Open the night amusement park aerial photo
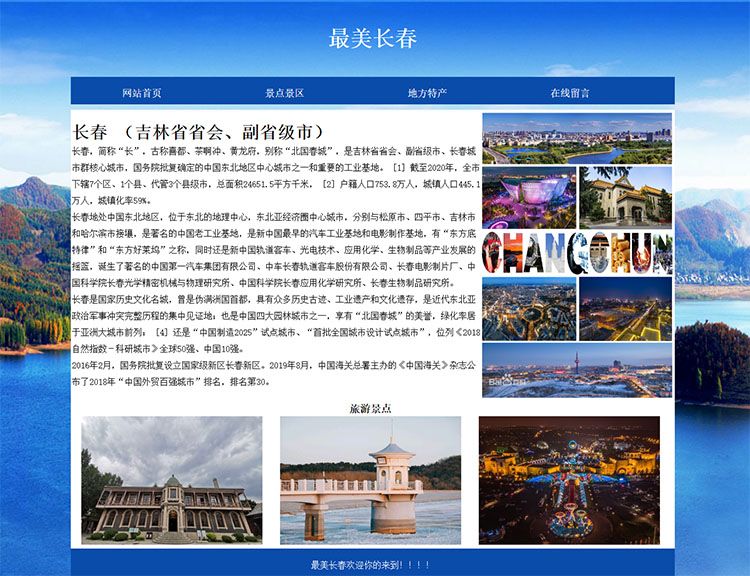The image size is (750, 576). pyautogui.click(x=569, y=479)
